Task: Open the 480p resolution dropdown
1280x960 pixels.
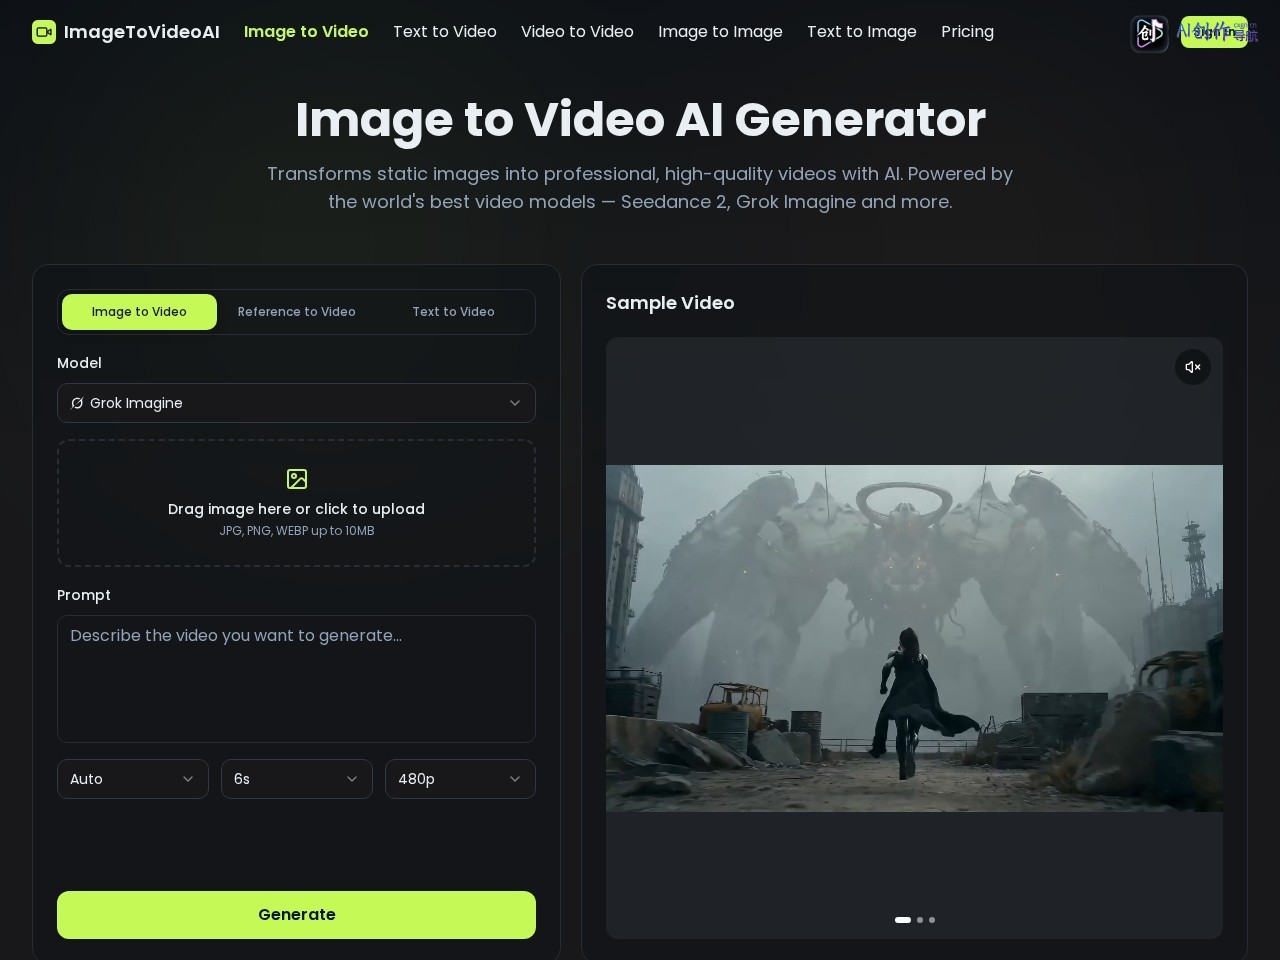Action: 460,779
